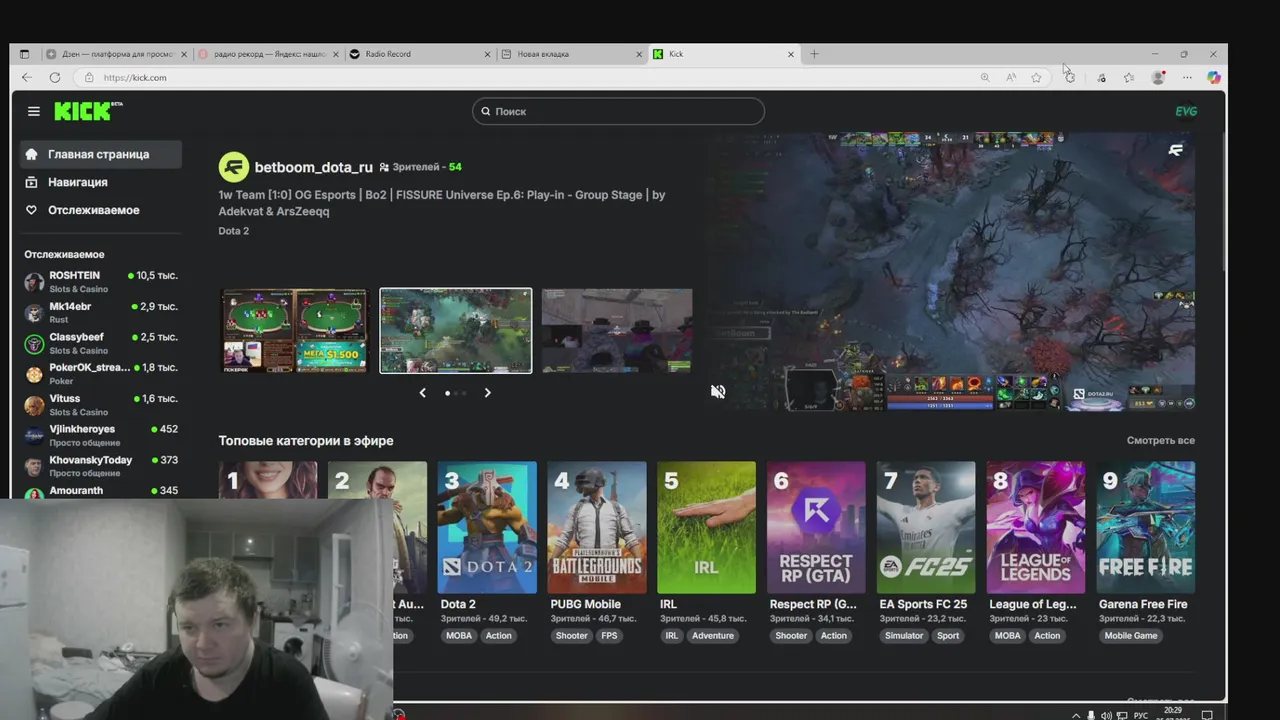This screenshot has width=1280, height=720.
Task: Open PokerOK_strea... followed channel
Action: pos(101,374)
